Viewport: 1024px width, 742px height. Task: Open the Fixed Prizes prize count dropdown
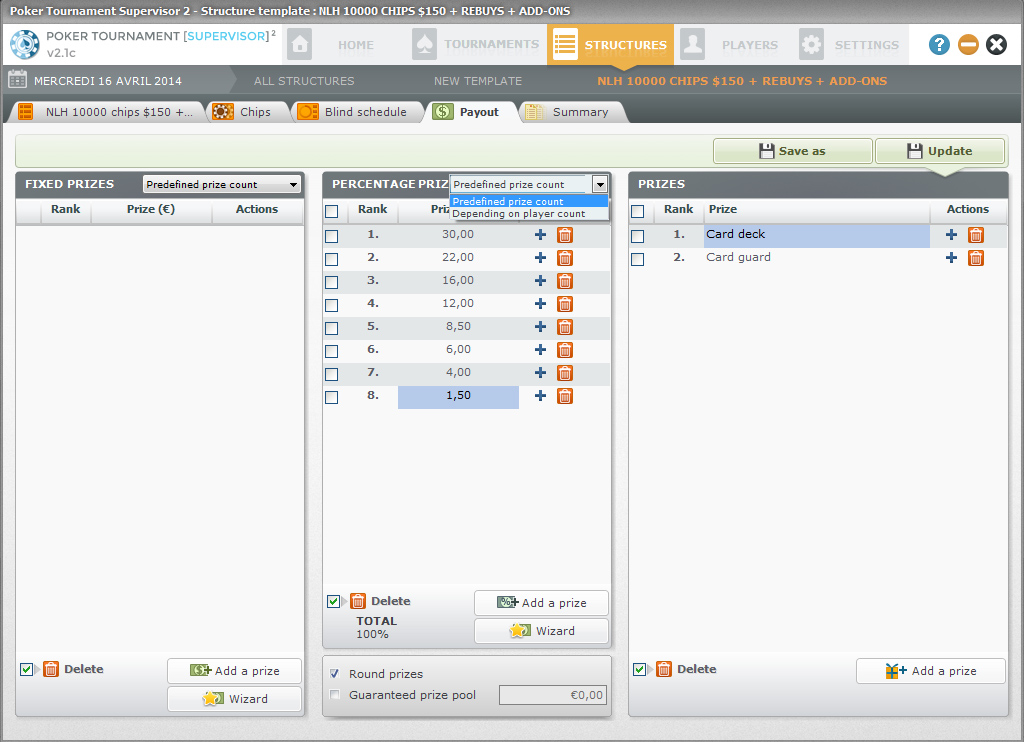click(x=222, y=185)
